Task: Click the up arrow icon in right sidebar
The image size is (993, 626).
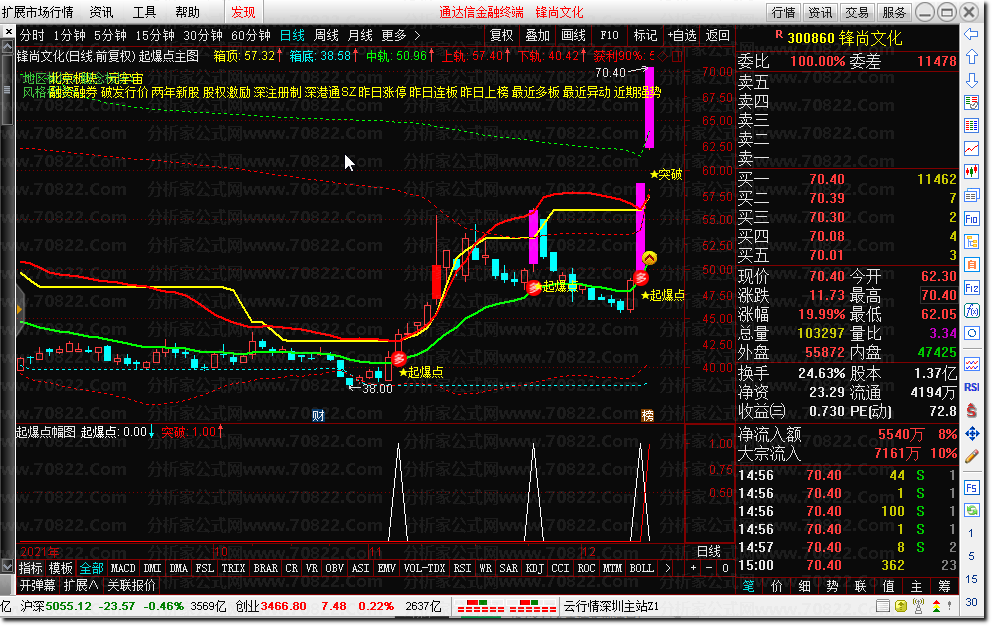Action: pos(971,57)
